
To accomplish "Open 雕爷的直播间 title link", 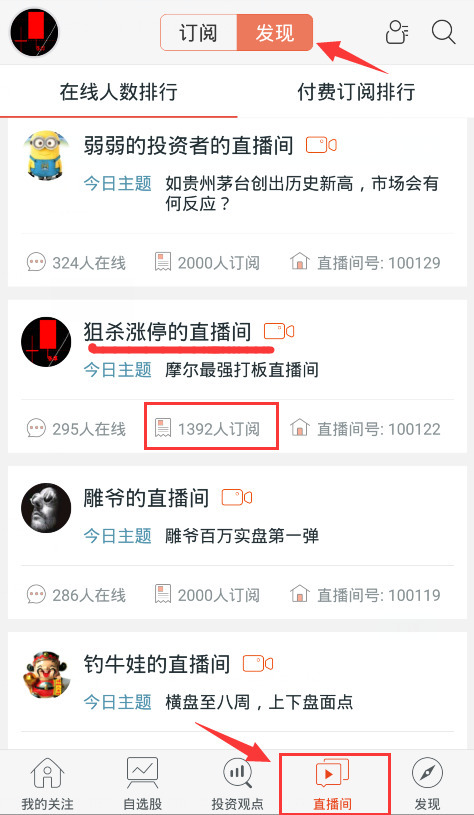I will tap(146, 498).
